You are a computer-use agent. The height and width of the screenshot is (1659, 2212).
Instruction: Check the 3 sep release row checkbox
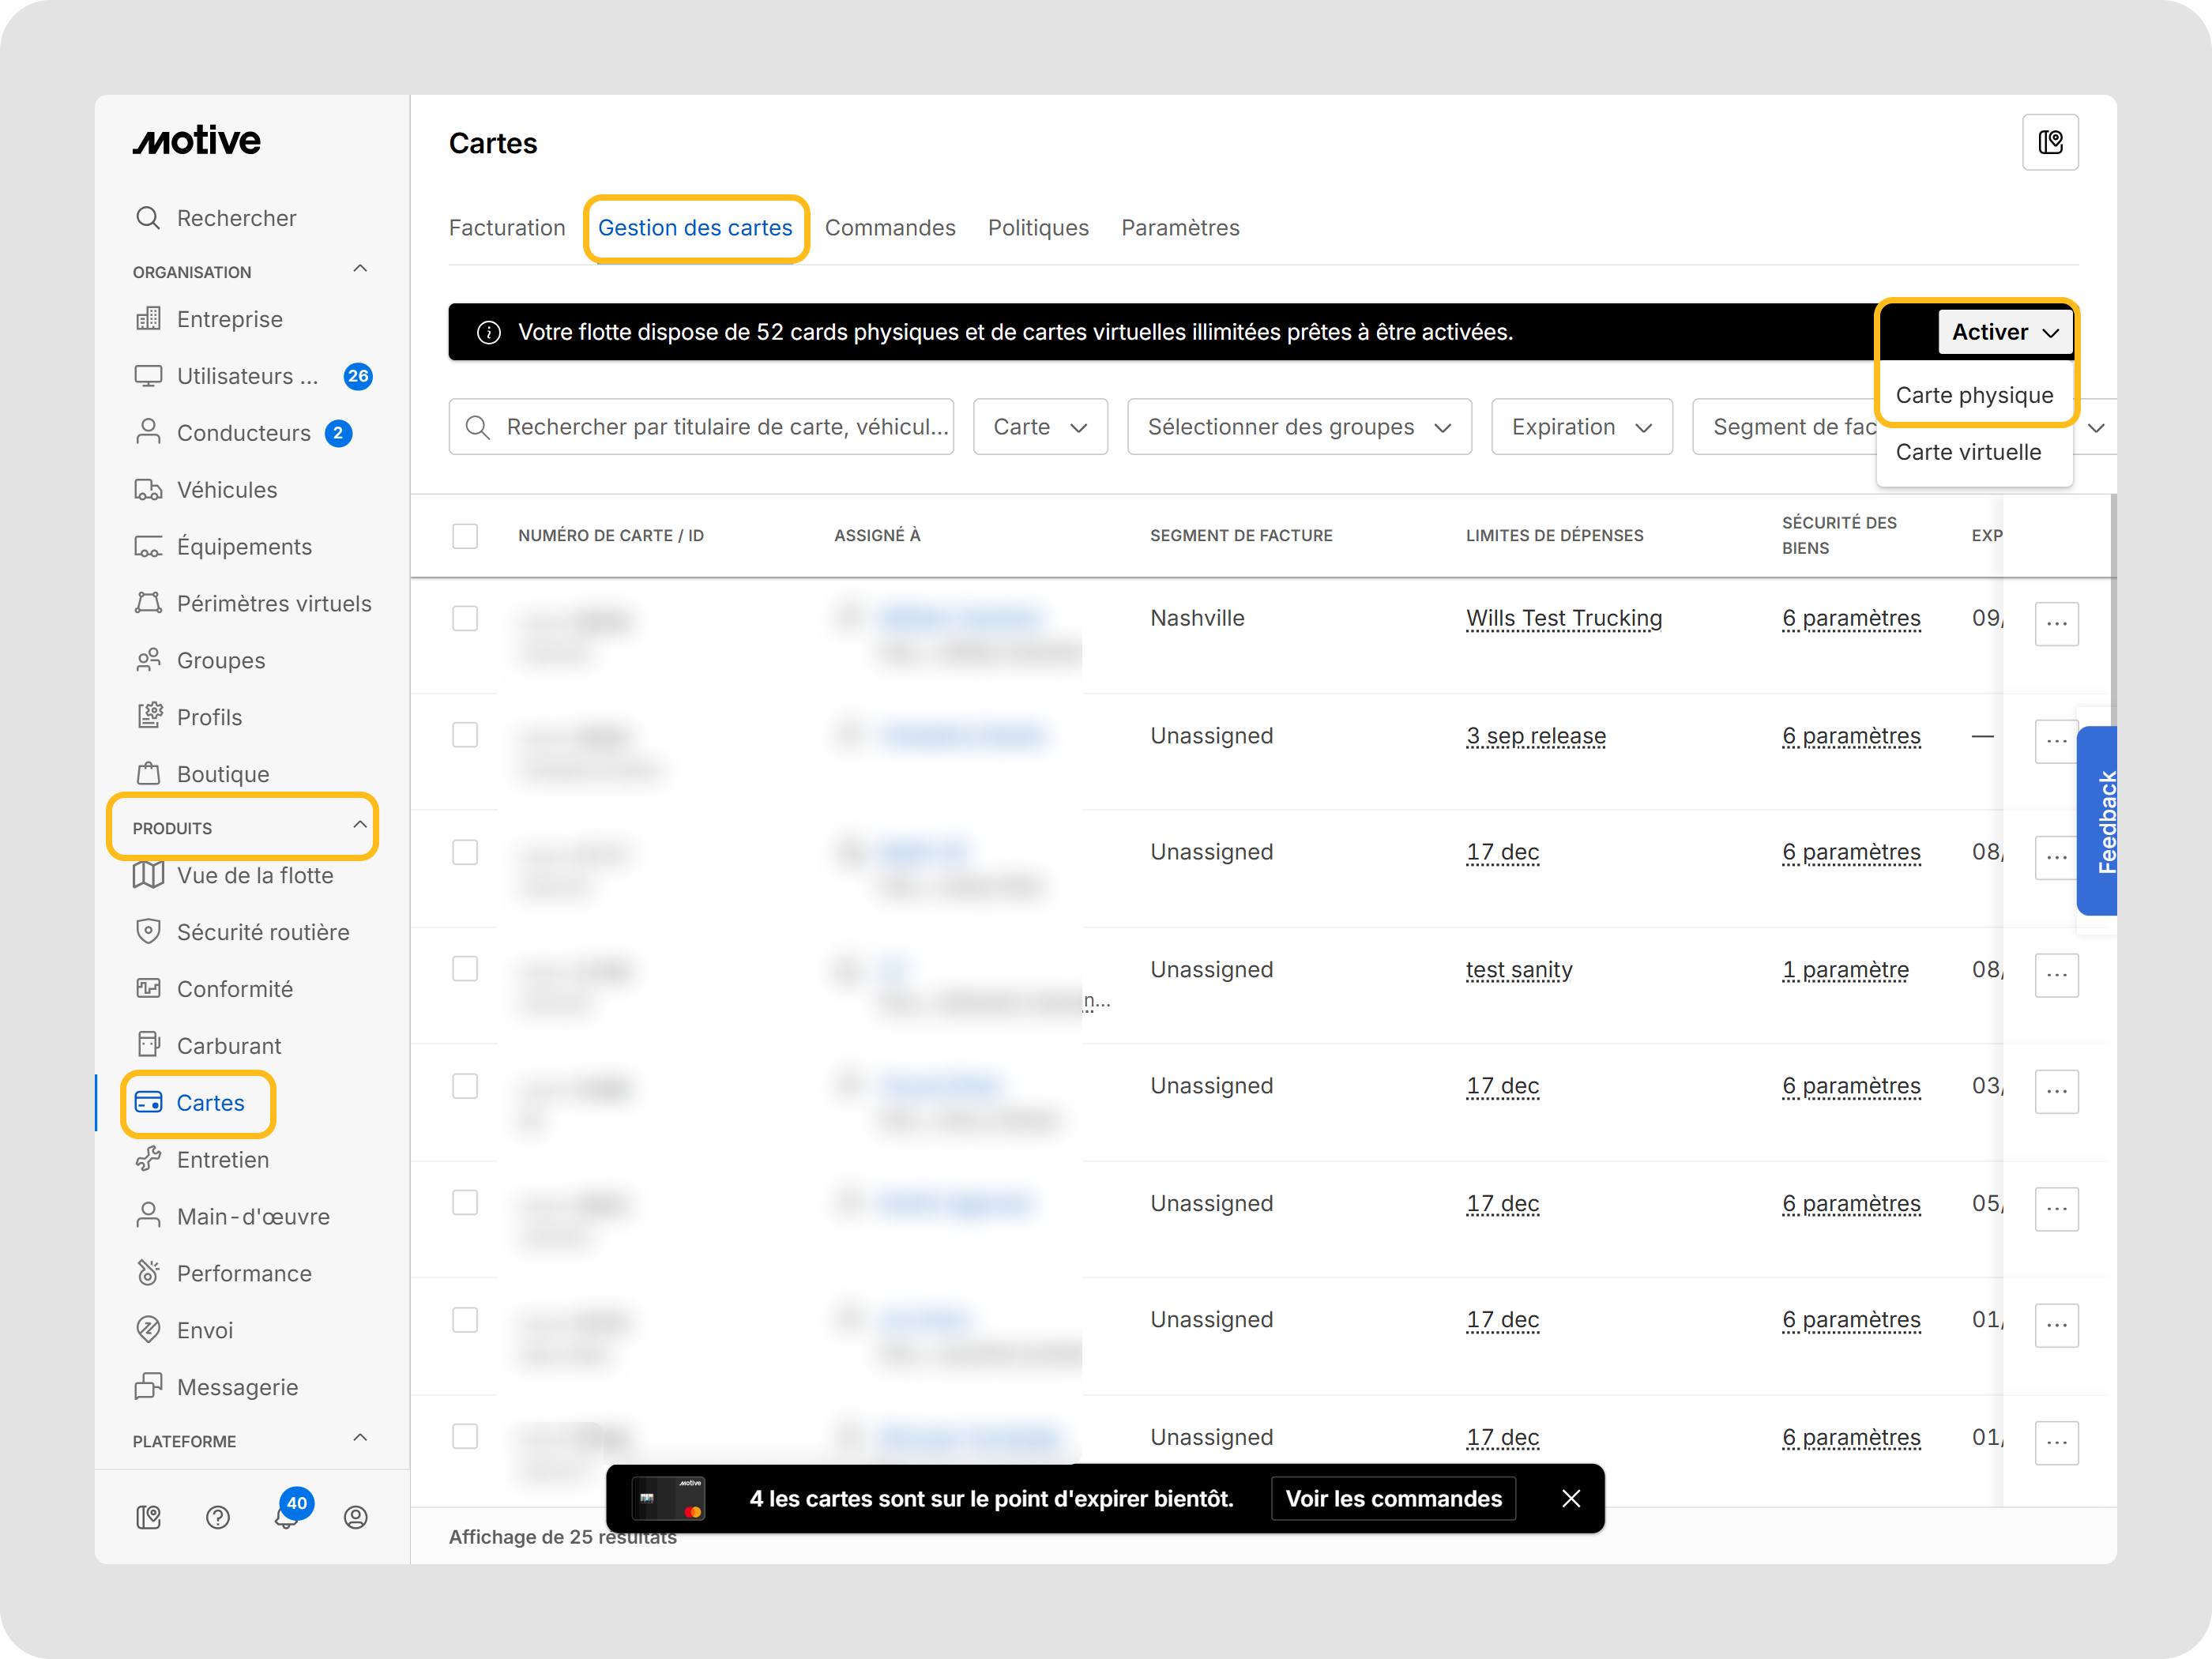point(465,736)
